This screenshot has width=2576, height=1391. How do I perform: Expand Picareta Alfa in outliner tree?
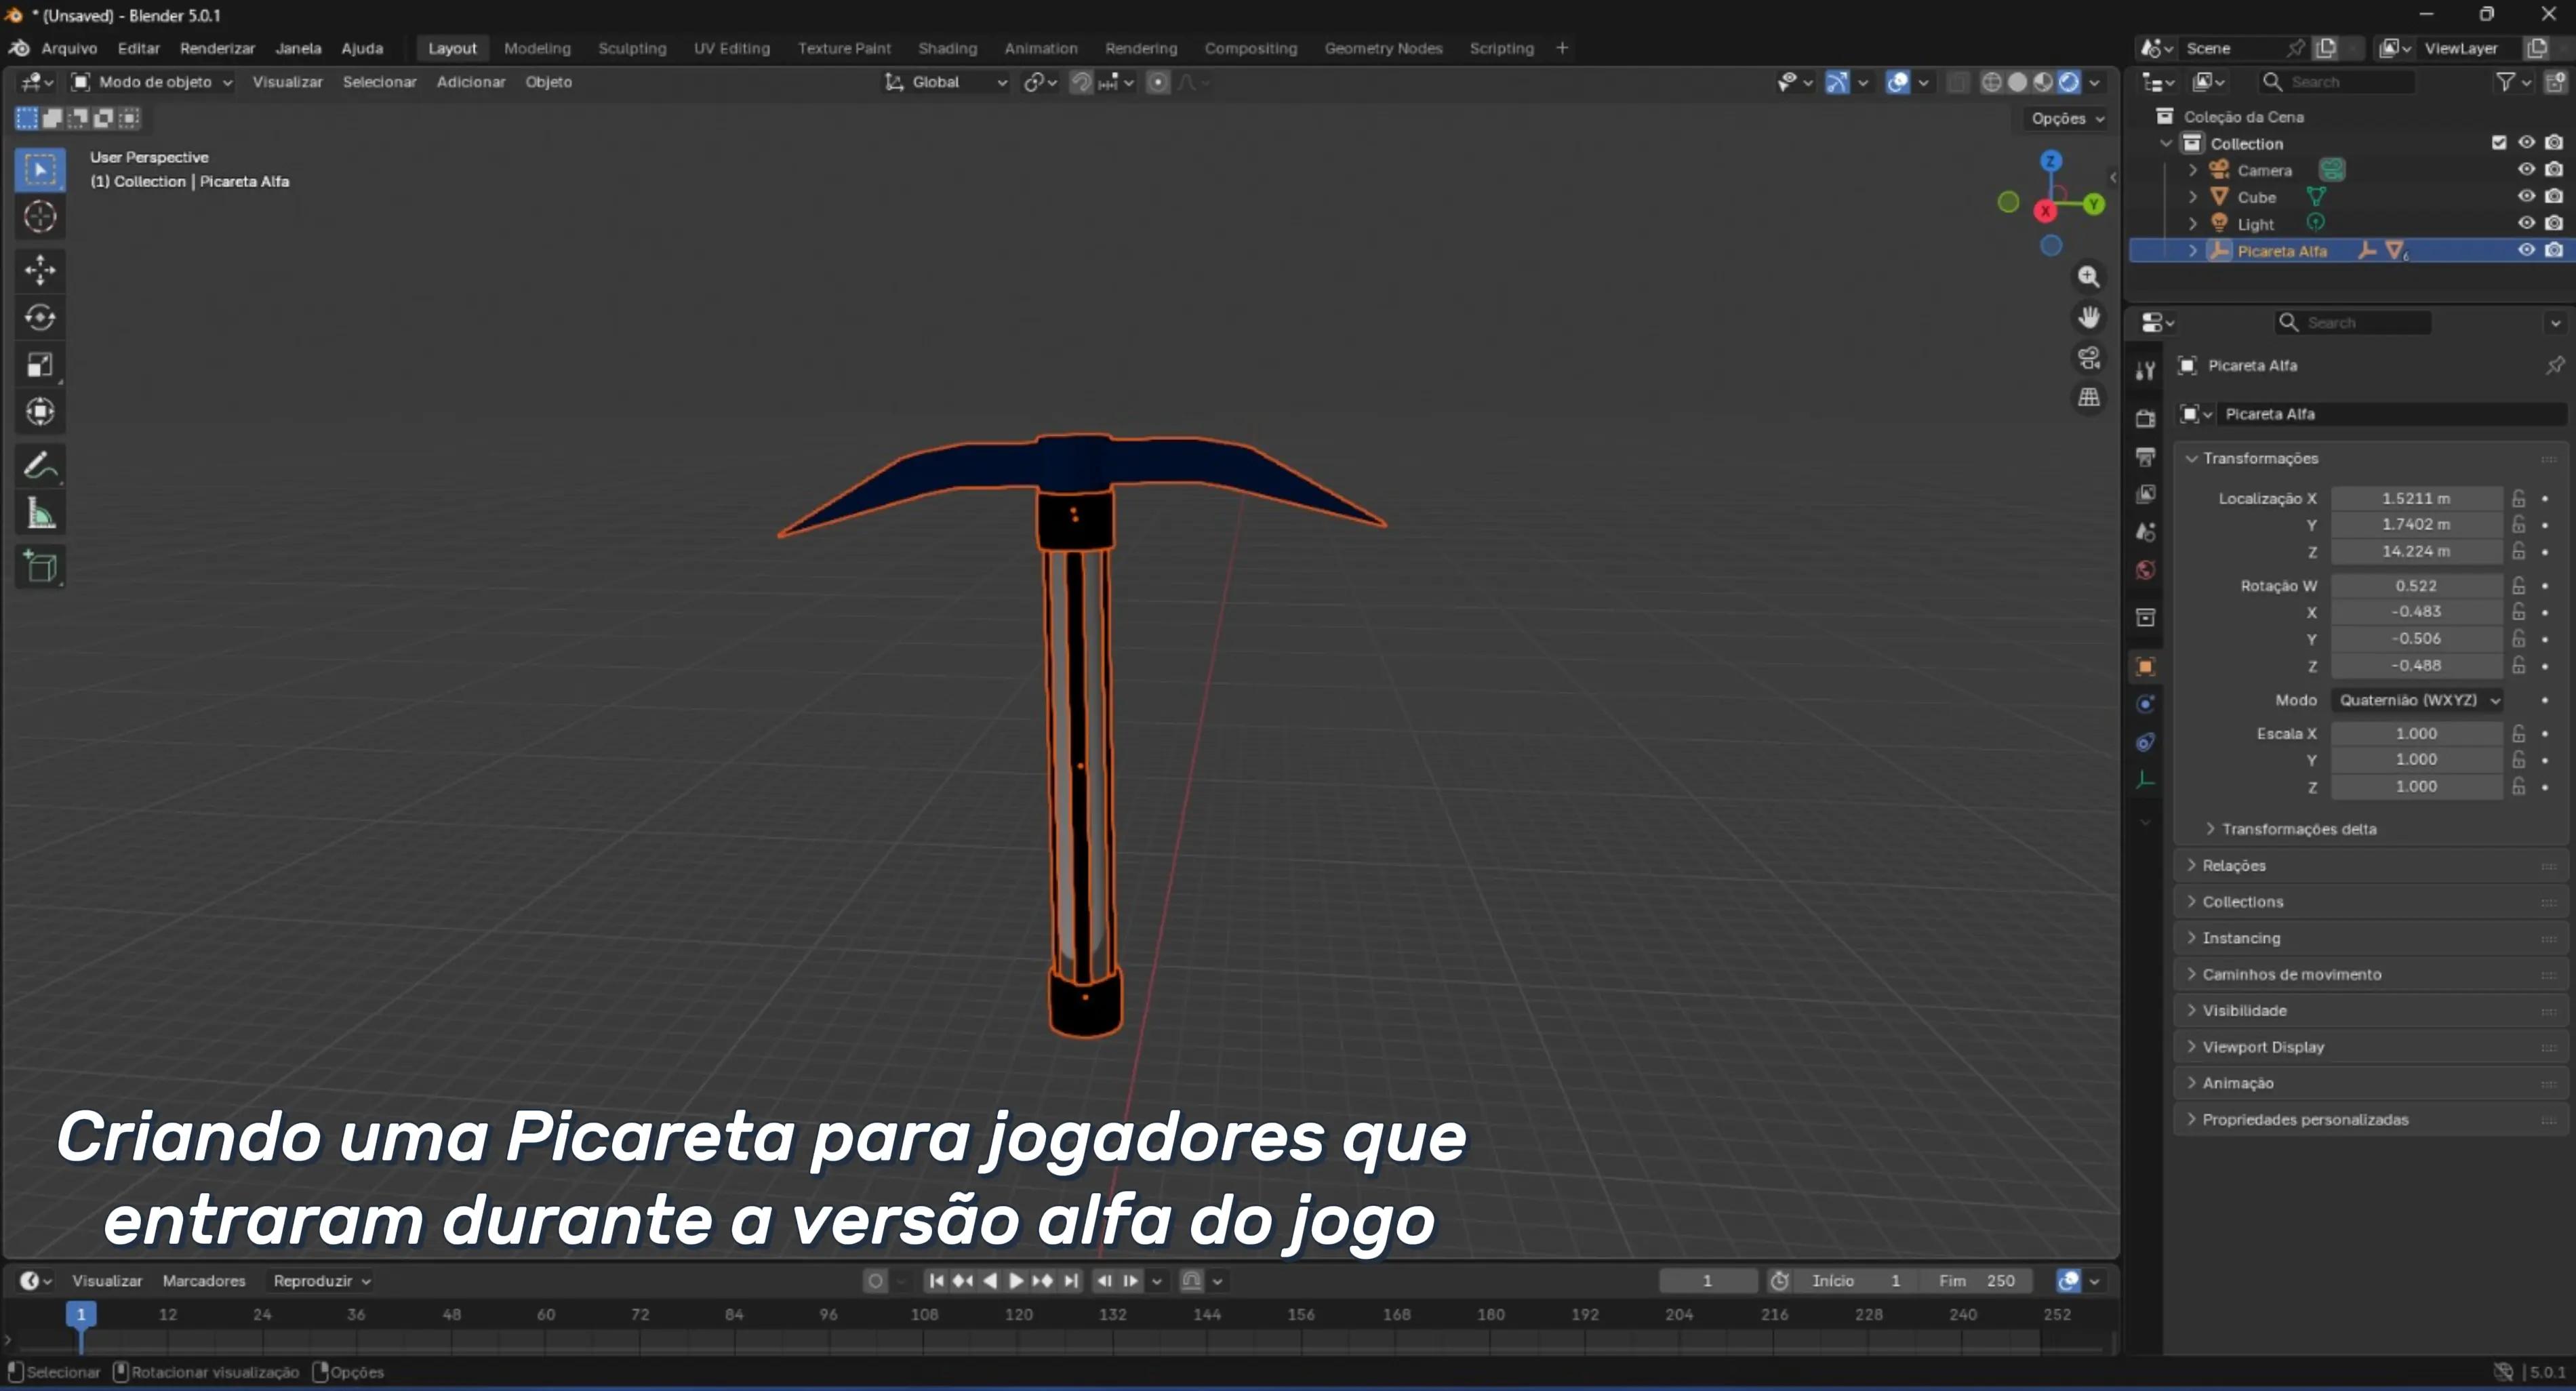pos(2193,251)
